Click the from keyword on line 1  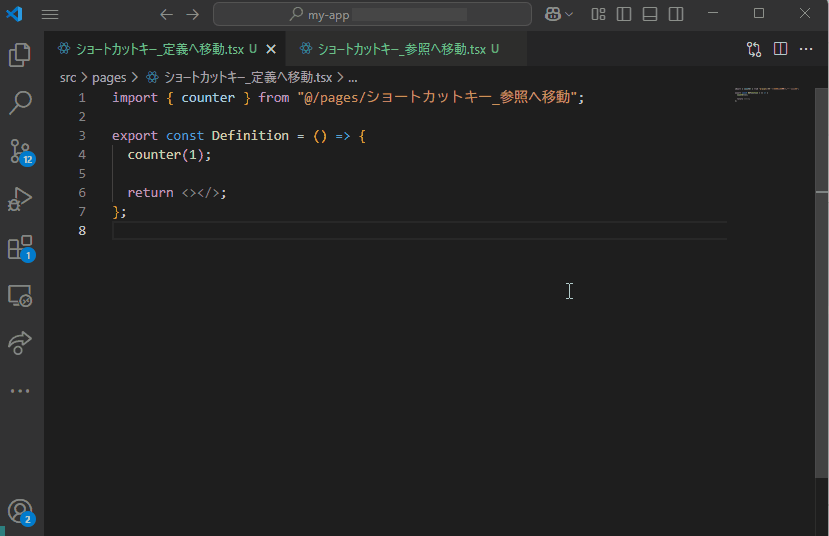pyautogui.click(x=274, y=97)
